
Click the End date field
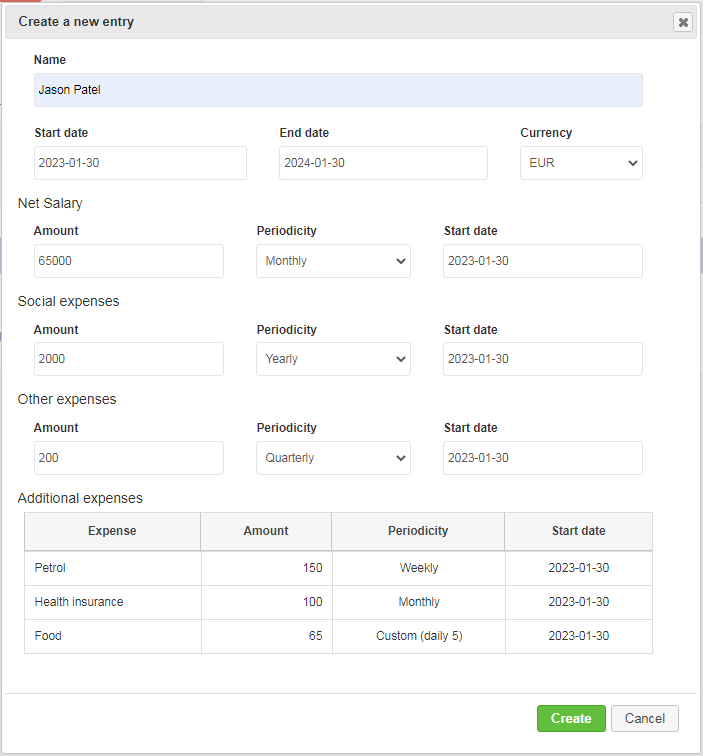point(383,163)
